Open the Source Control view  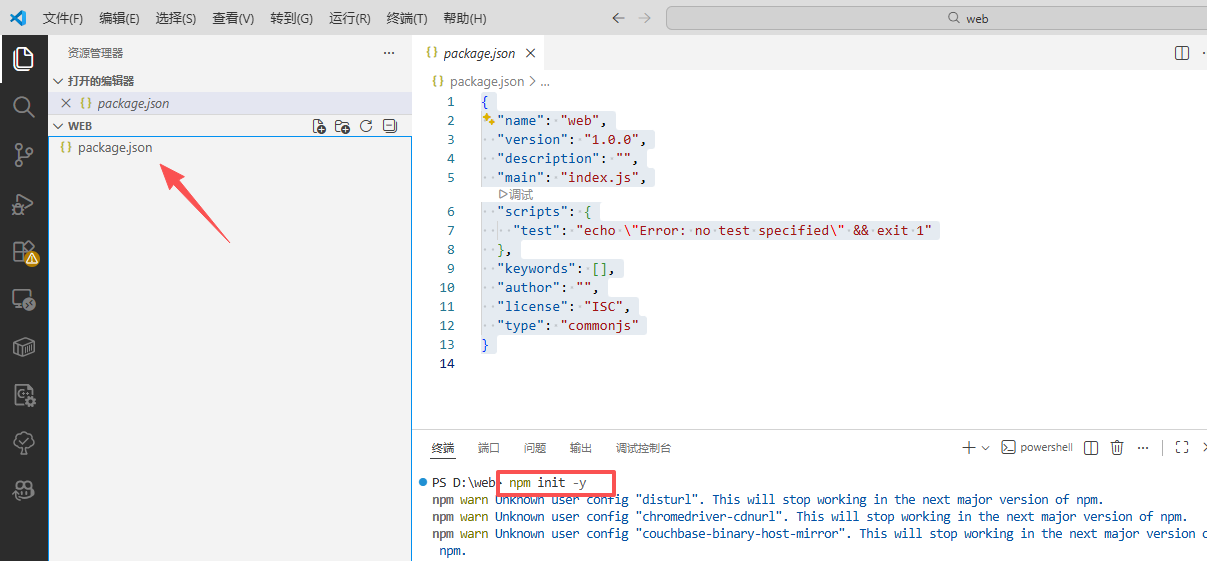click(x=23, y=155)
